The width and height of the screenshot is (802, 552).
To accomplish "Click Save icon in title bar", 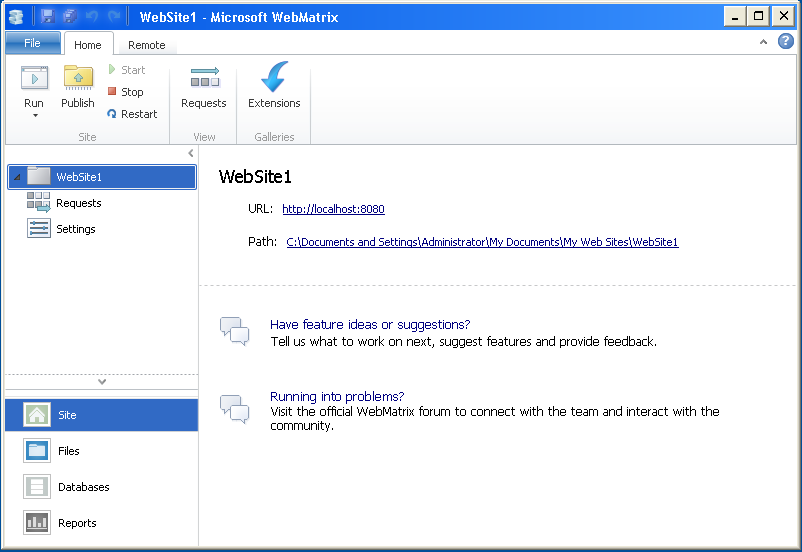I will (48, 16).
